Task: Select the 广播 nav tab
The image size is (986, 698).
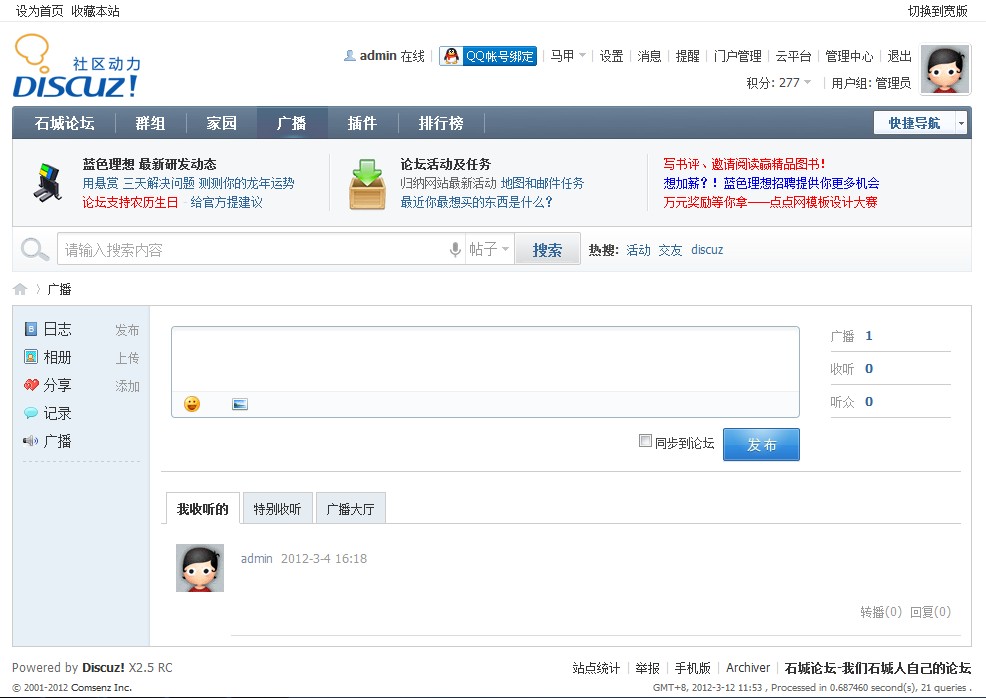Action: tap(292, 123)
